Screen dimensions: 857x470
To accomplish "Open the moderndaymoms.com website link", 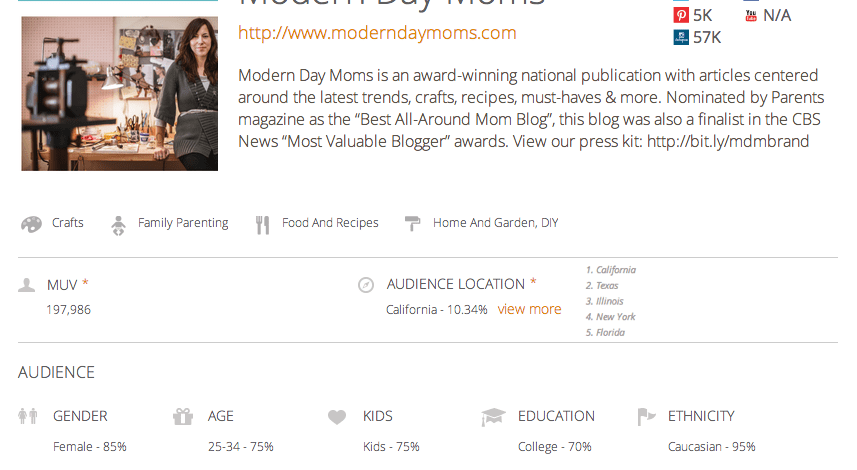I will point(377,33).
